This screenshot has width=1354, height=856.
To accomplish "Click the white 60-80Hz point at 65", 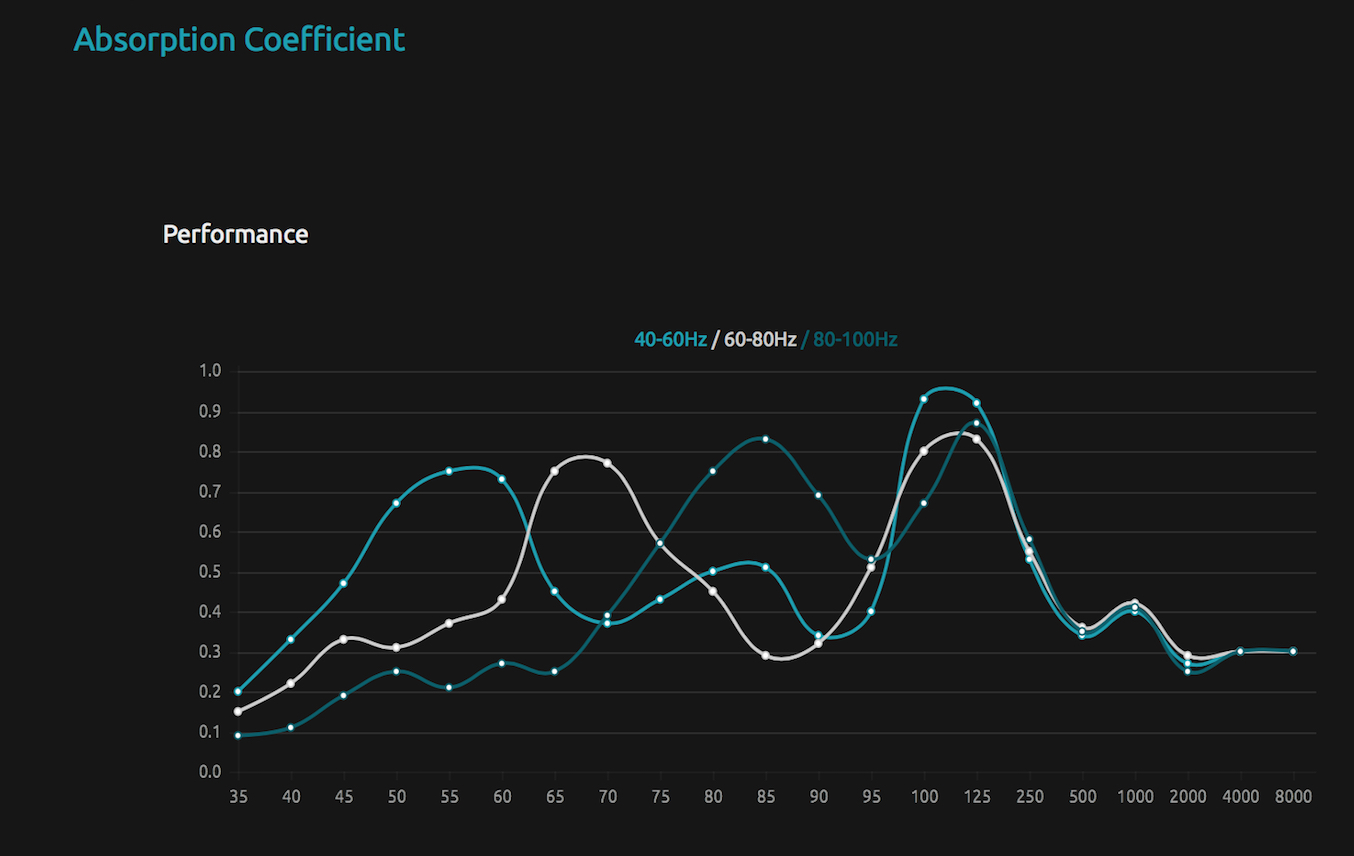I will click(x=554, y=471).
